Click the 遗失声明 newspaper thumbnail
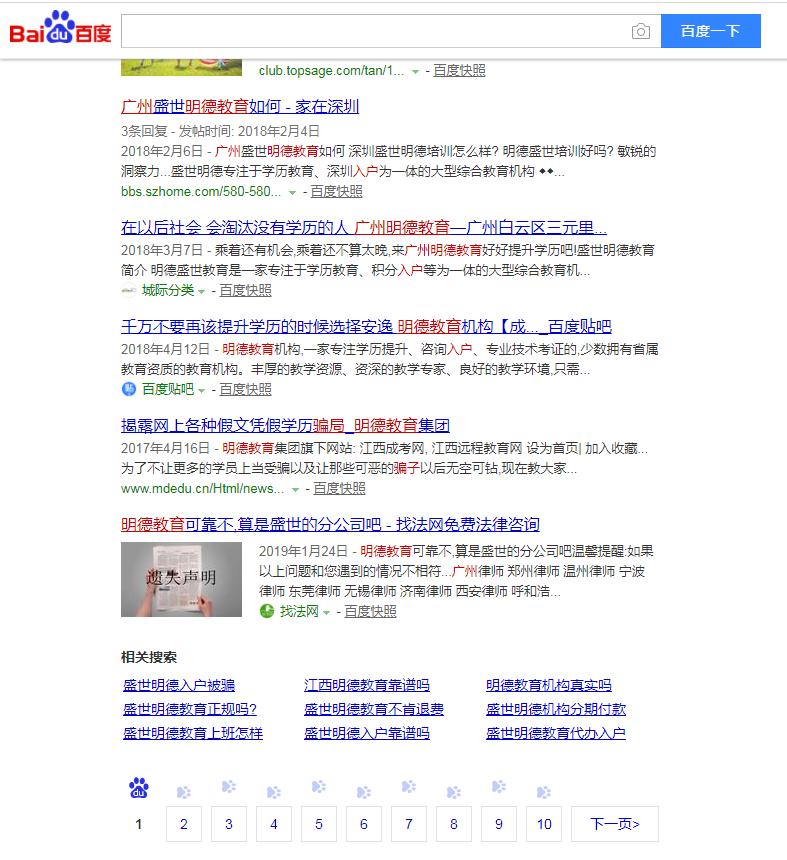 [182, 579]
